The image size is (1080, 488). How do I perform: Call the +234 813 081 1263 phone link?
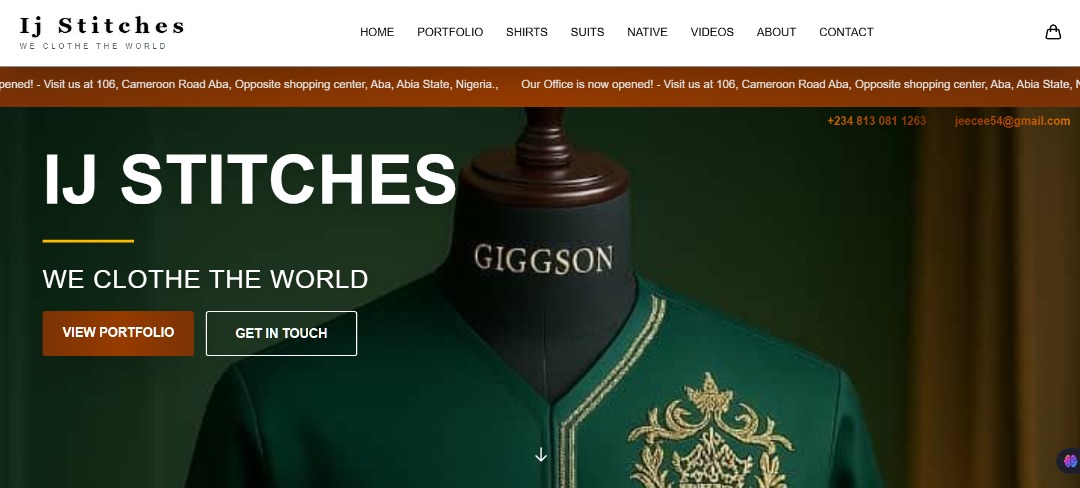(x=876, y=121)
